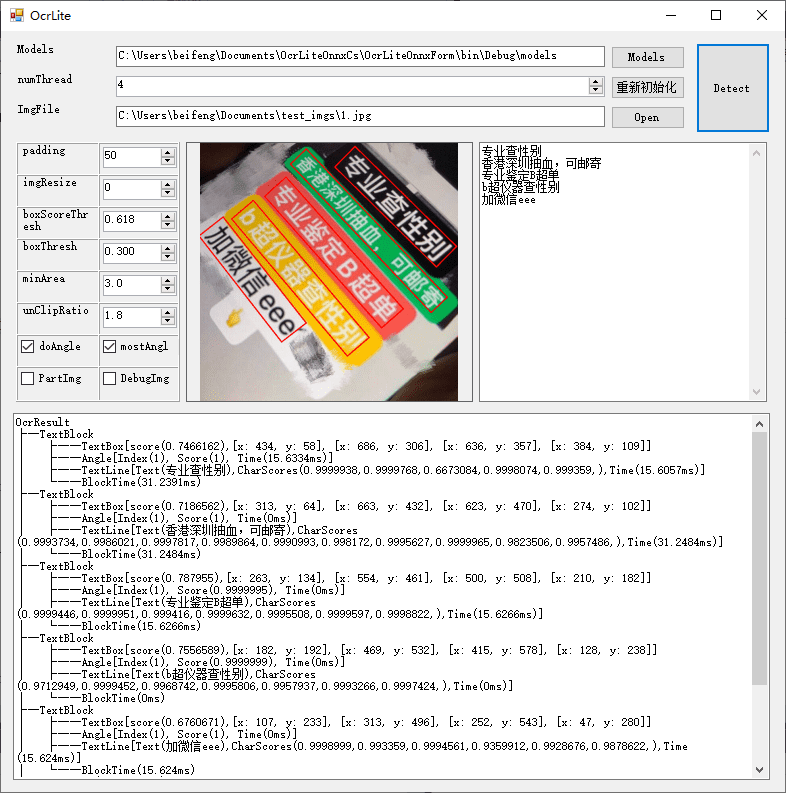
Task: Minimize the OcrLite window
Action: click(671, 15)
